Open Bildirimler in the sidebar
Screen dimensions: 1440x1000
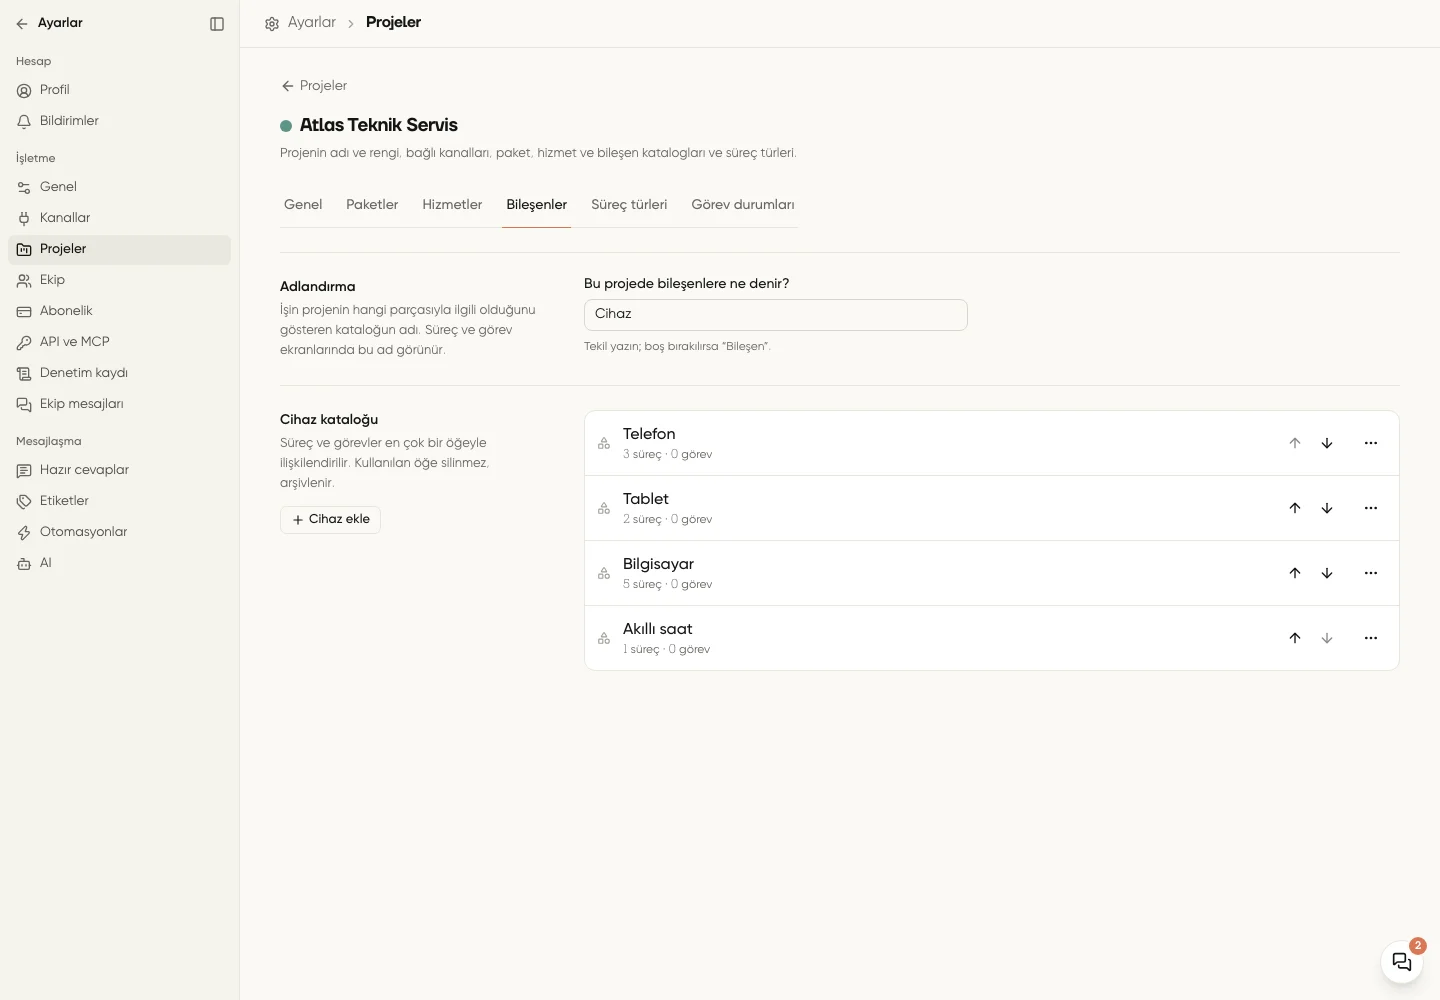(119, 121)
